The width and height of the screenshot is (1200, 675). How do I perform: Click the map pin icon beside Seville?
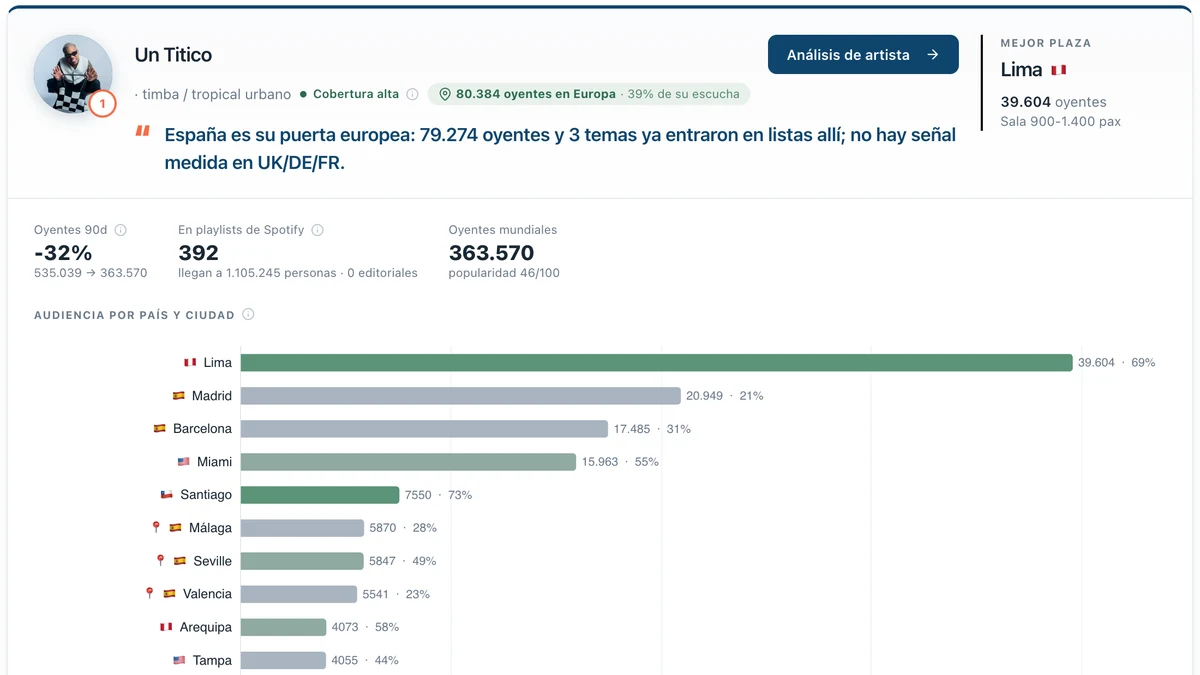[160, 560]
